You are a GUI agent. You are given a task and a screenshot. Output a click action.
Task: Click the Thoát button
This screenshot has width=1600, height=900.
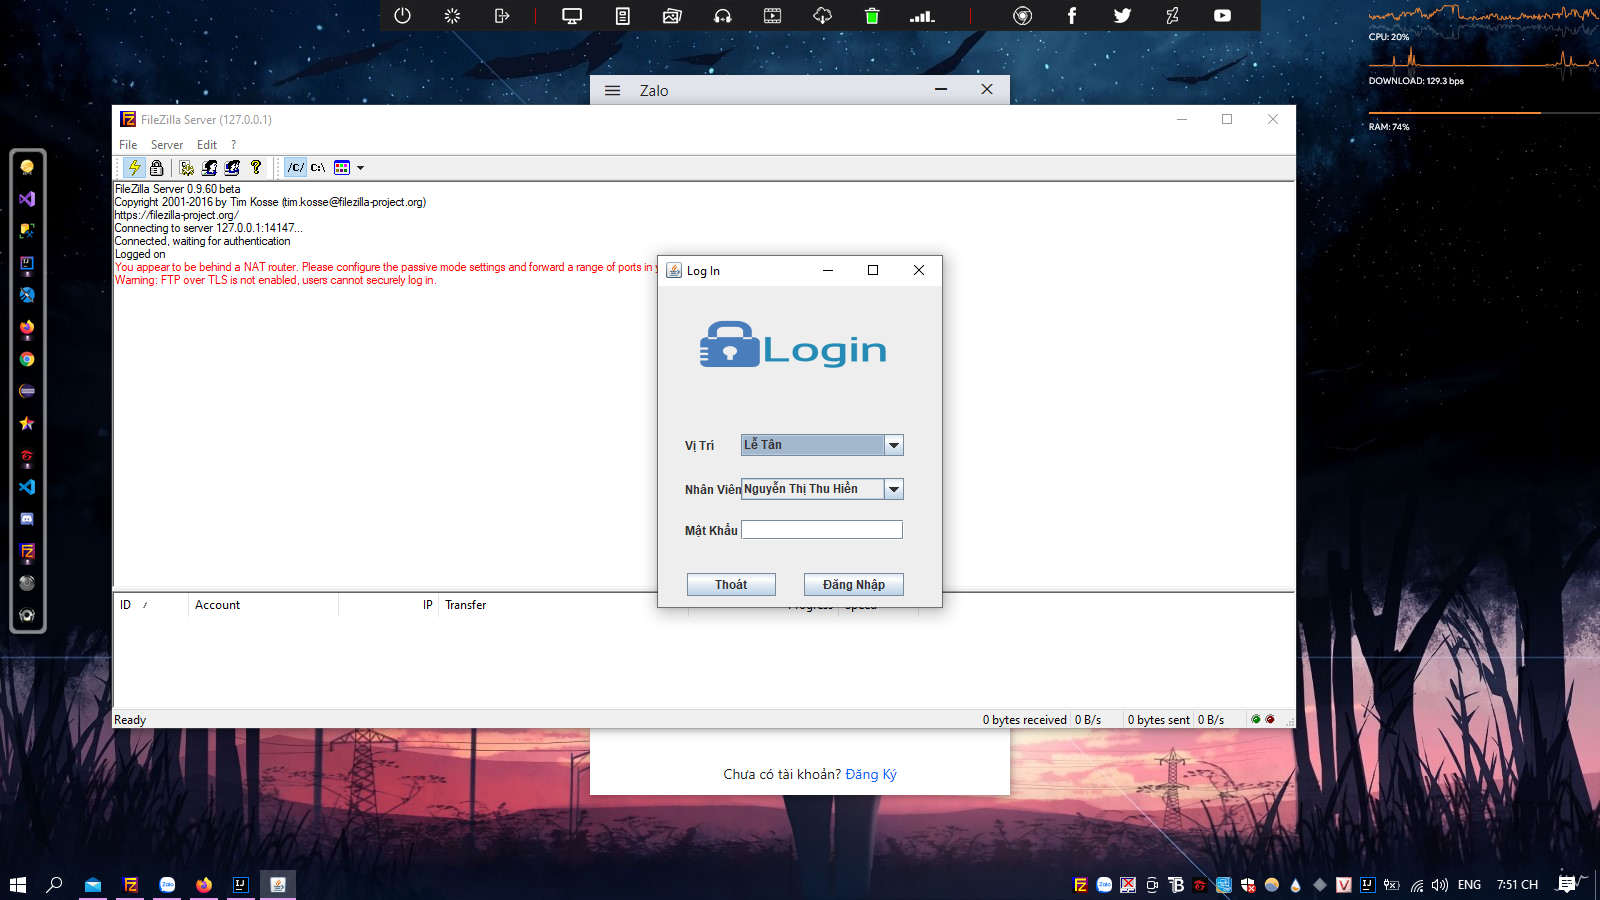tap(731, 585)
